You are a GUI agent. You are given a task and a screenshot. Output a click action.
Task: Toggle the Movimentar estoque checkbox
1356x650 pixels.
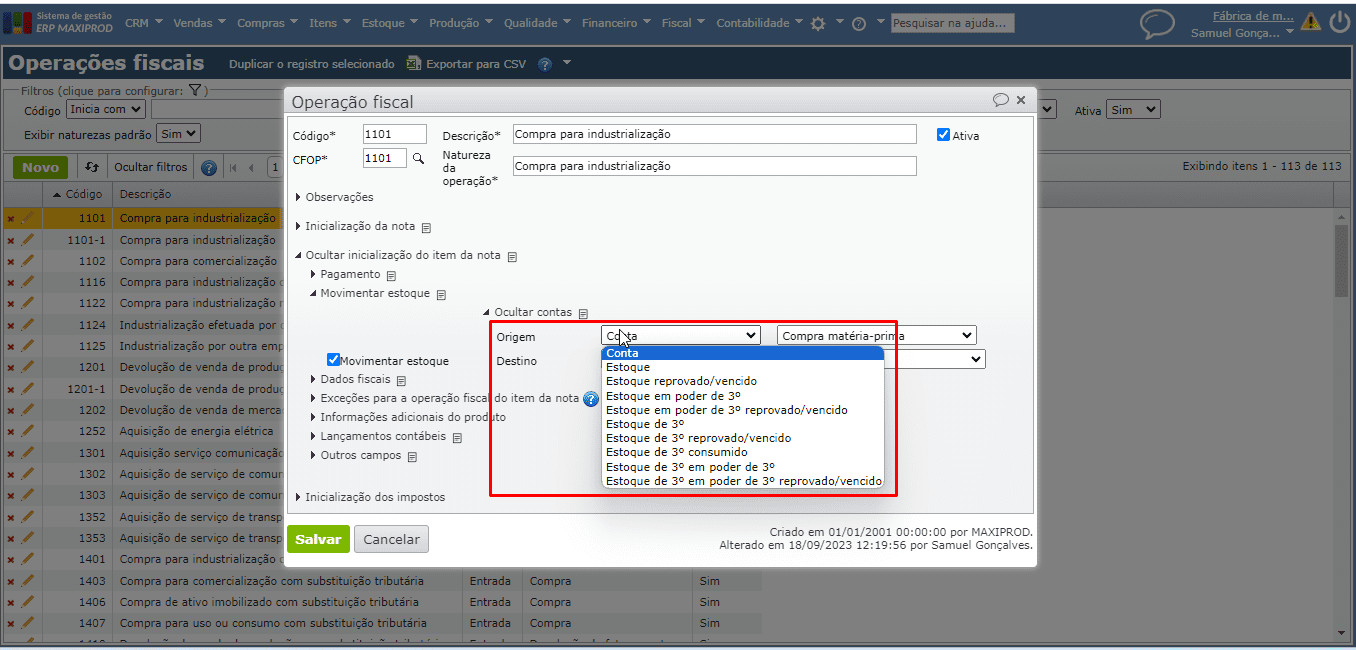[x=334, y=359]
